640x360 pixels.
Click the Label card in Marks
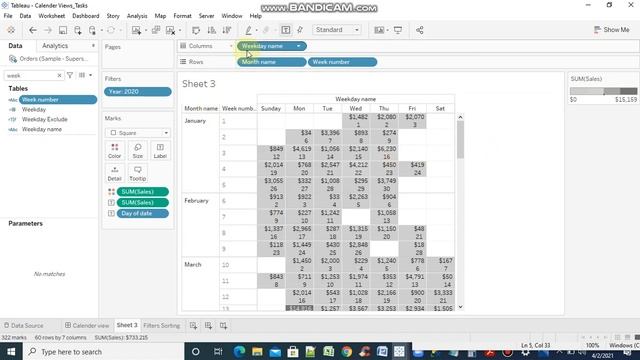(x=160, y=151)
